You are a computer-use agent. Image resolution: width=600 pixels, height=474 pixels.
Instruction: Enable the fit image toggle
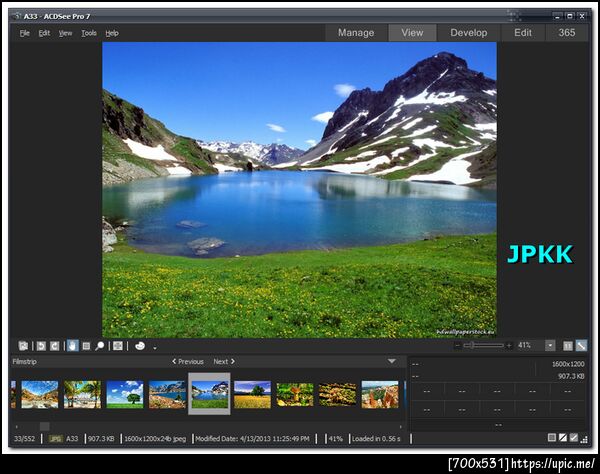click(581, 346)
